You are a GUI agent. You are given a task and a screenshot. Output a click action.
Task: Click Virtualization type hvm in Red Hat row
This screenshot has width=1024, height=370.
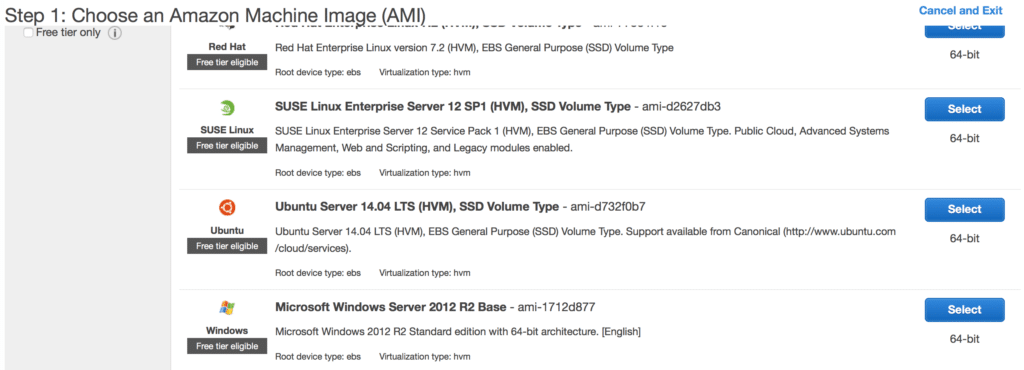coord(424,72)
